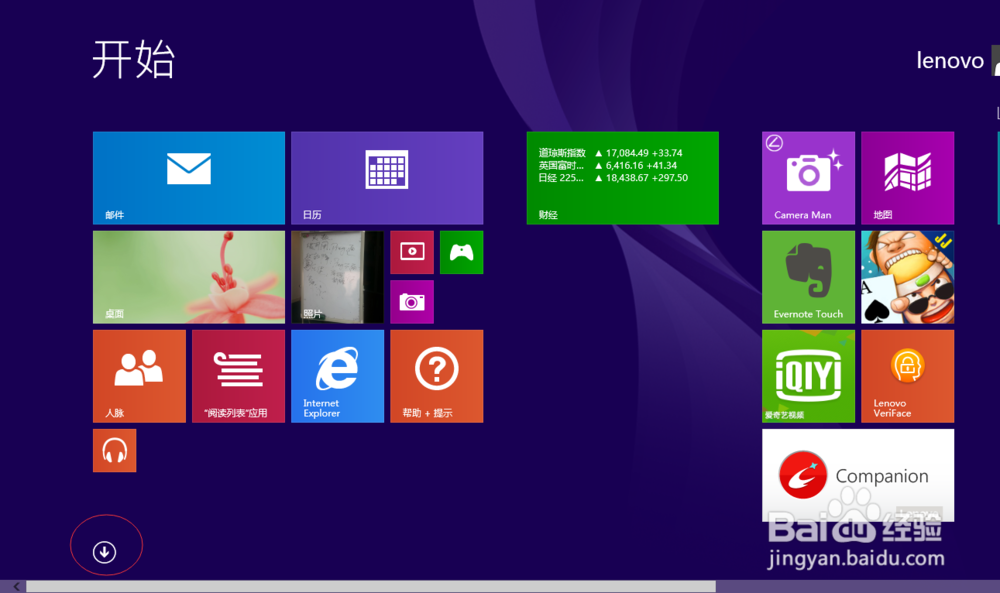Click the user avatar next to lenovo
This screenshot has width=1000, height=593.
[993, 60]
